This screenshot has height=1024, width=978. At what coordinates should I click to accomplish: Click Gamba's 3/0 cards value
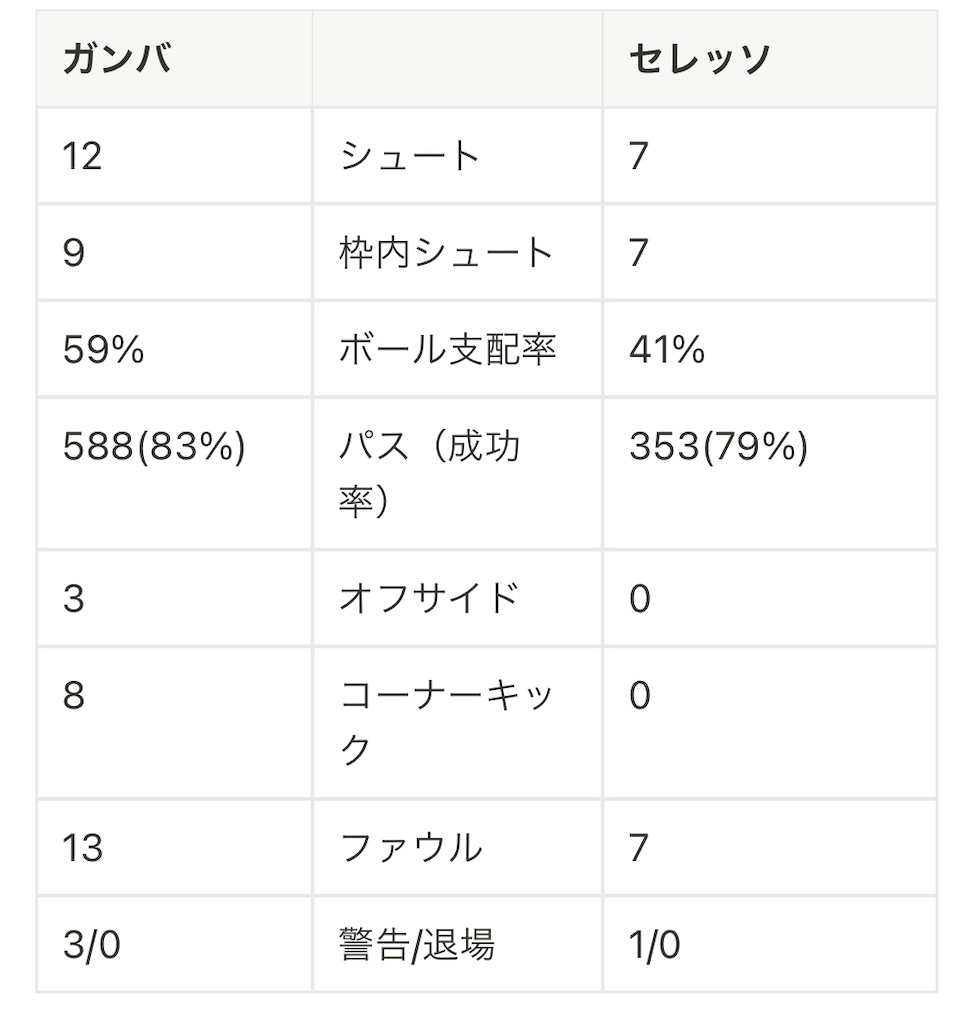[x=92, y=944]
